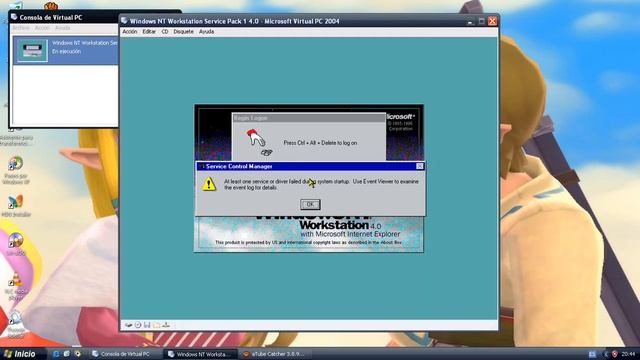Close the Windows NT Workstation Virtual PC window
Screen dimensions: 640x360
492,21
